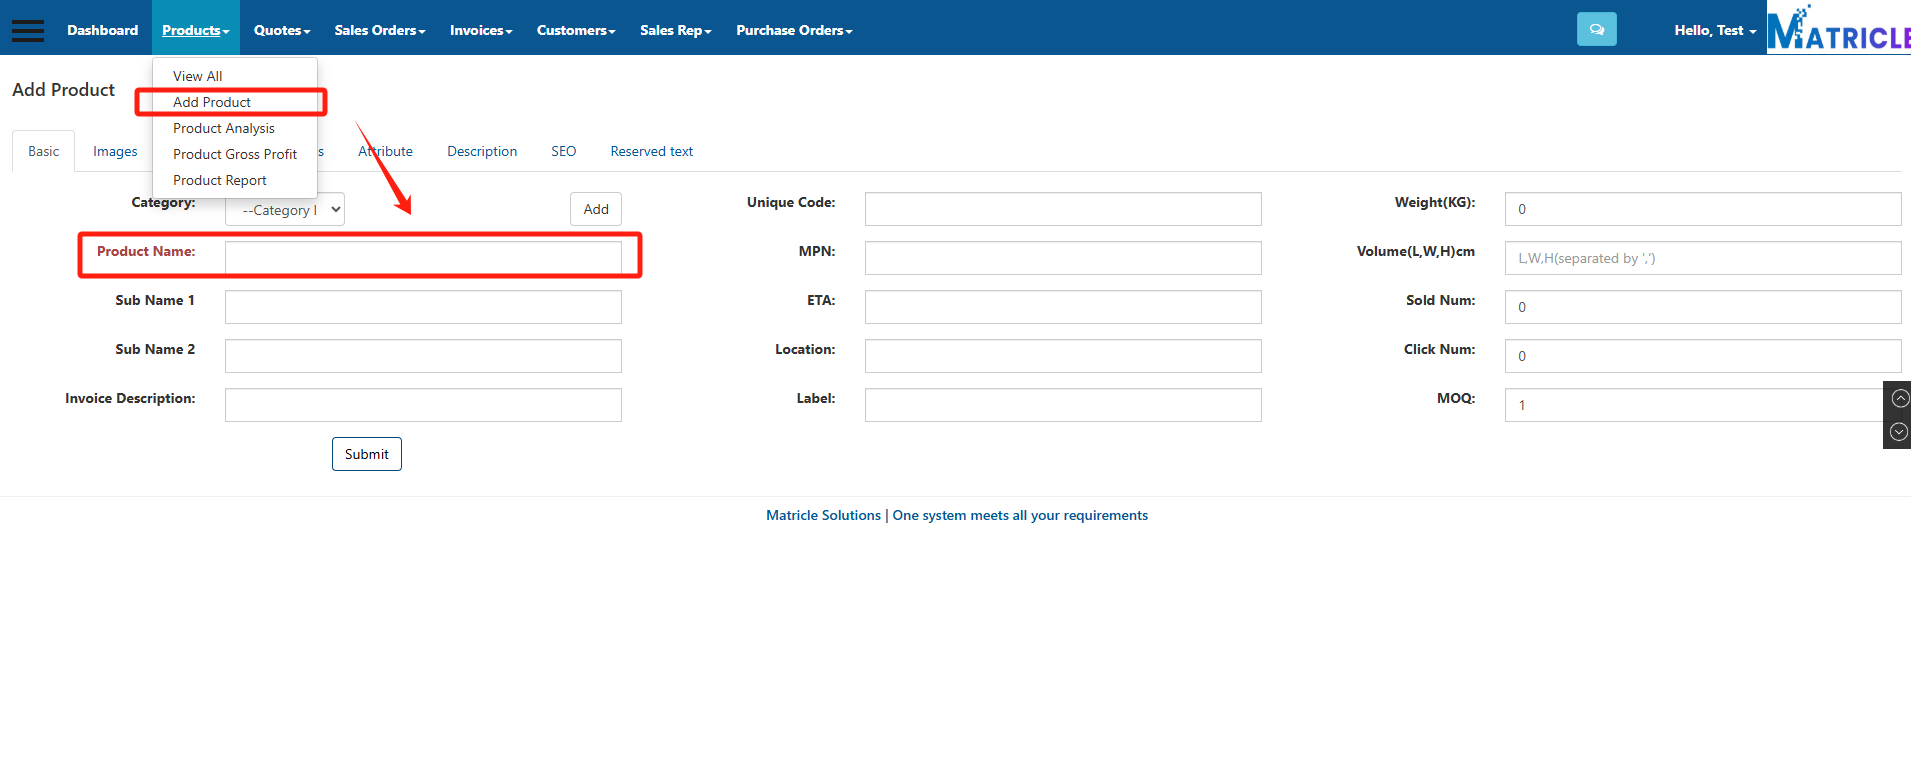
Task: Click the ETA input field
Action: pyautogui.click(x=1063, y=307)
